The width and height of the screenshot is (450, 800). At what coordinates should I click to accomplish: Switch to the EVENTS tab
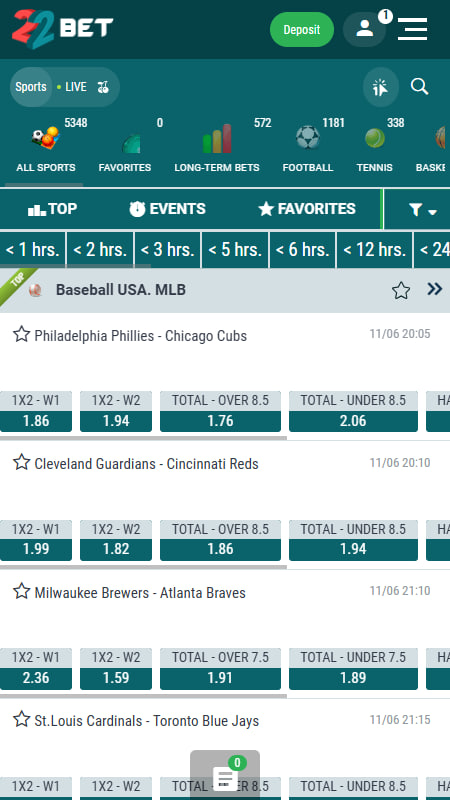pos(167,209)
